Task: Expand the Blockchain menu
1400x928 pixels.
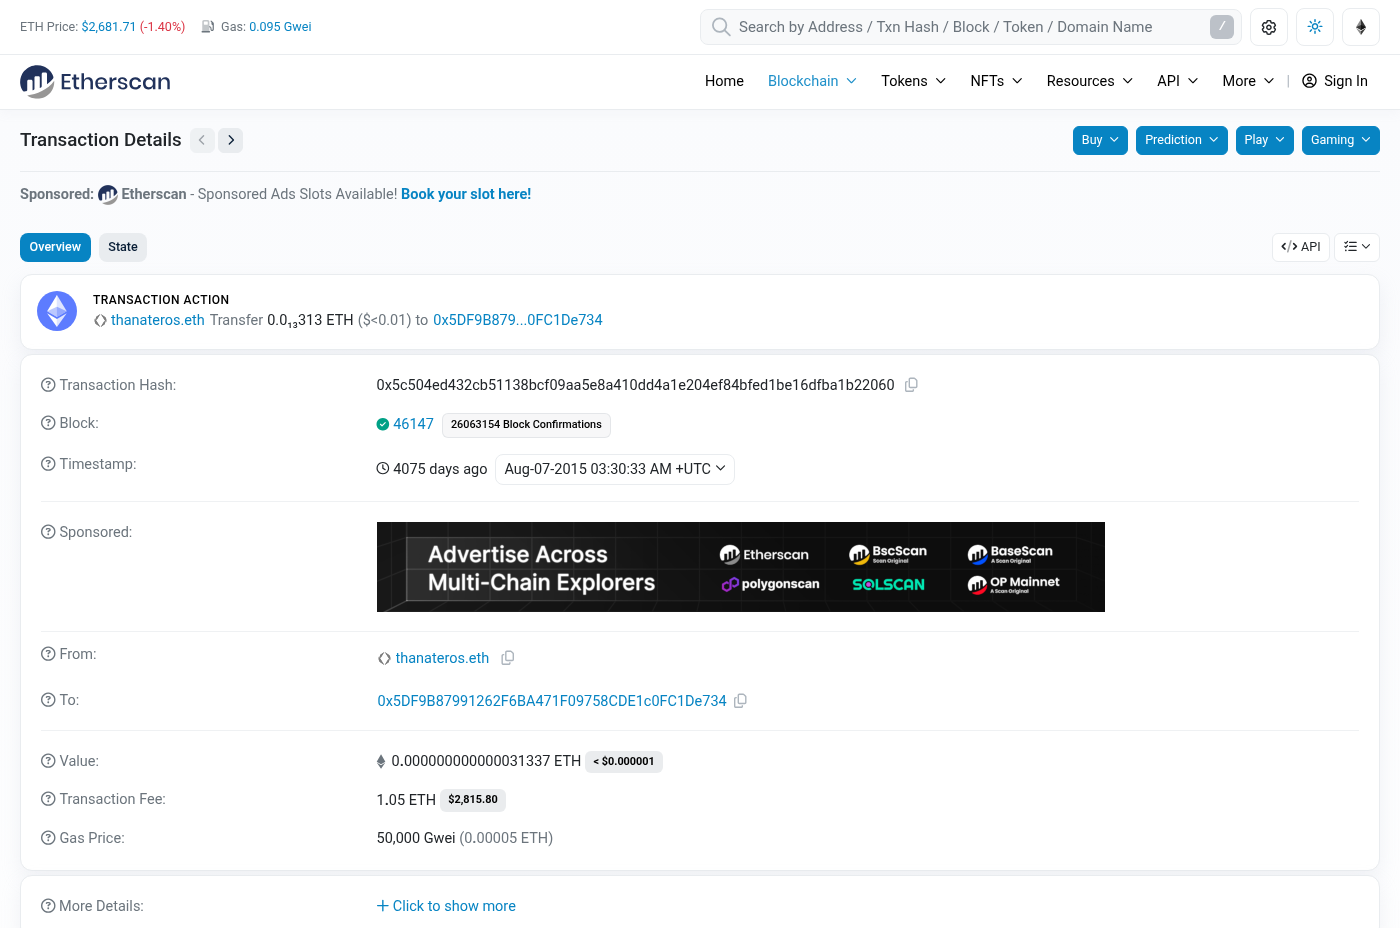Action: [812, 81]
